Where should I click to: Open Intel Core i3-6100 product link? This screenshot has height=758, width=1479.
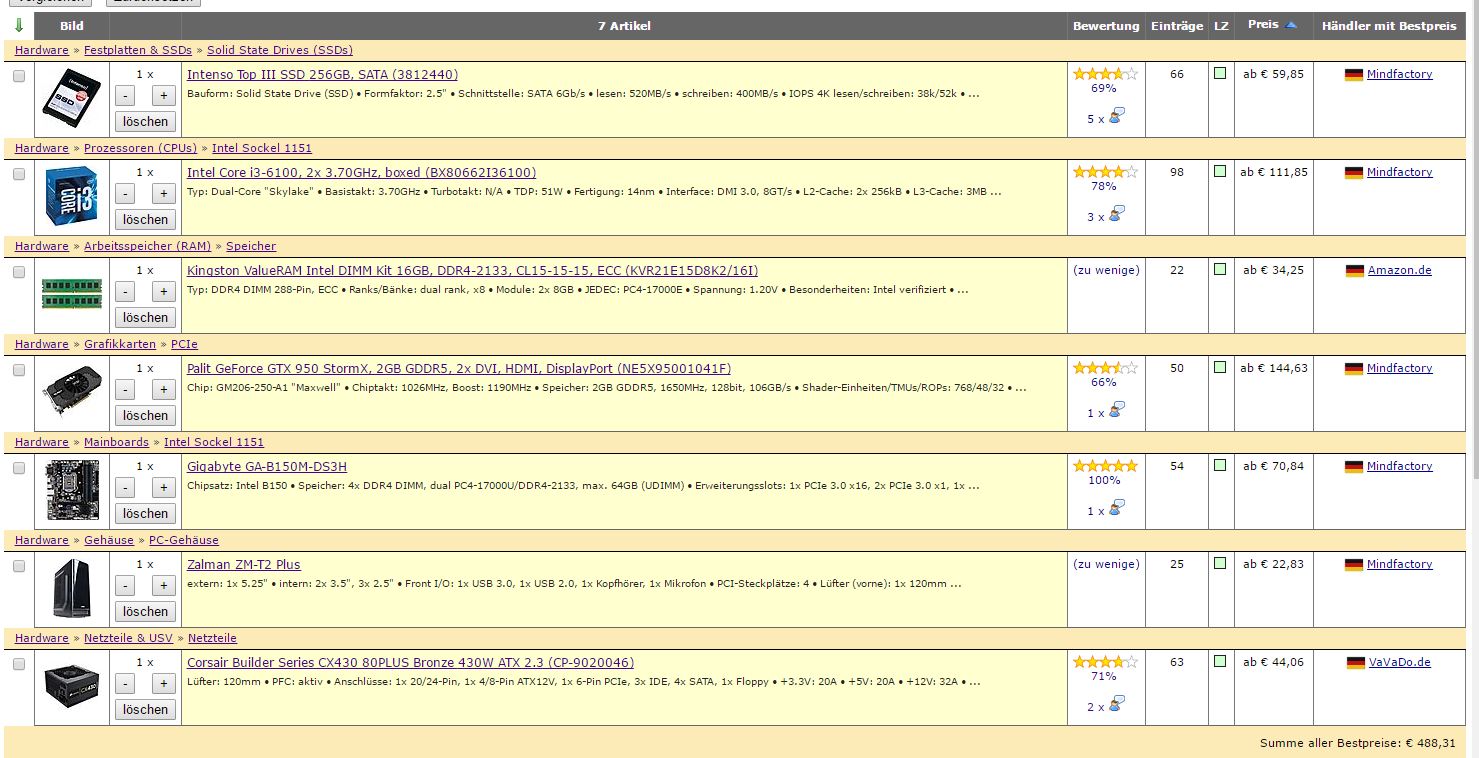pos(361,172)
